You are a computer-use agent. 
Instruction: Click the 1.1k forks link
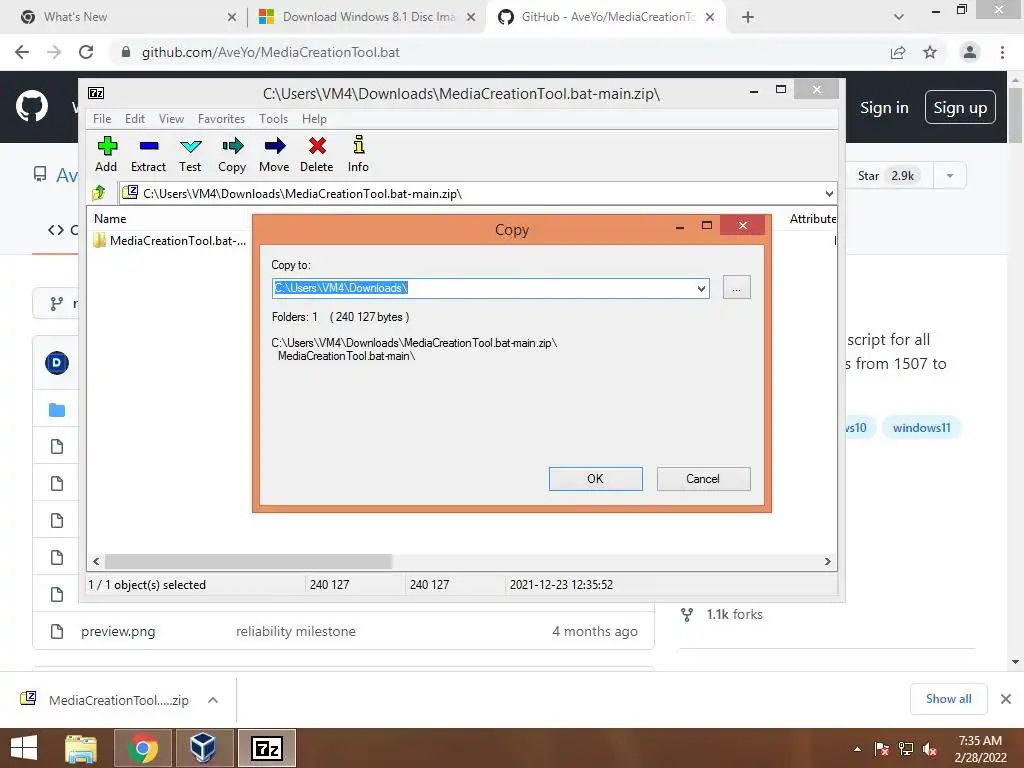(x=734, y=615)
